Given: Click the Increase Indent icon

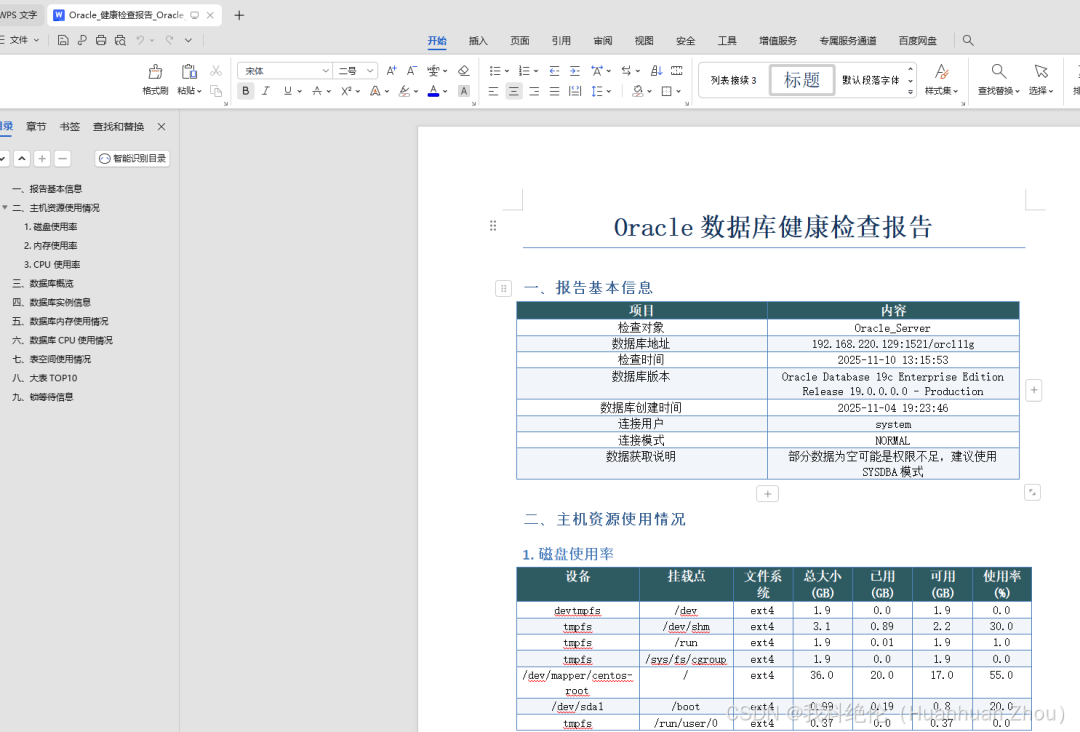Looking at the screenshot, I should pos(575,71).
